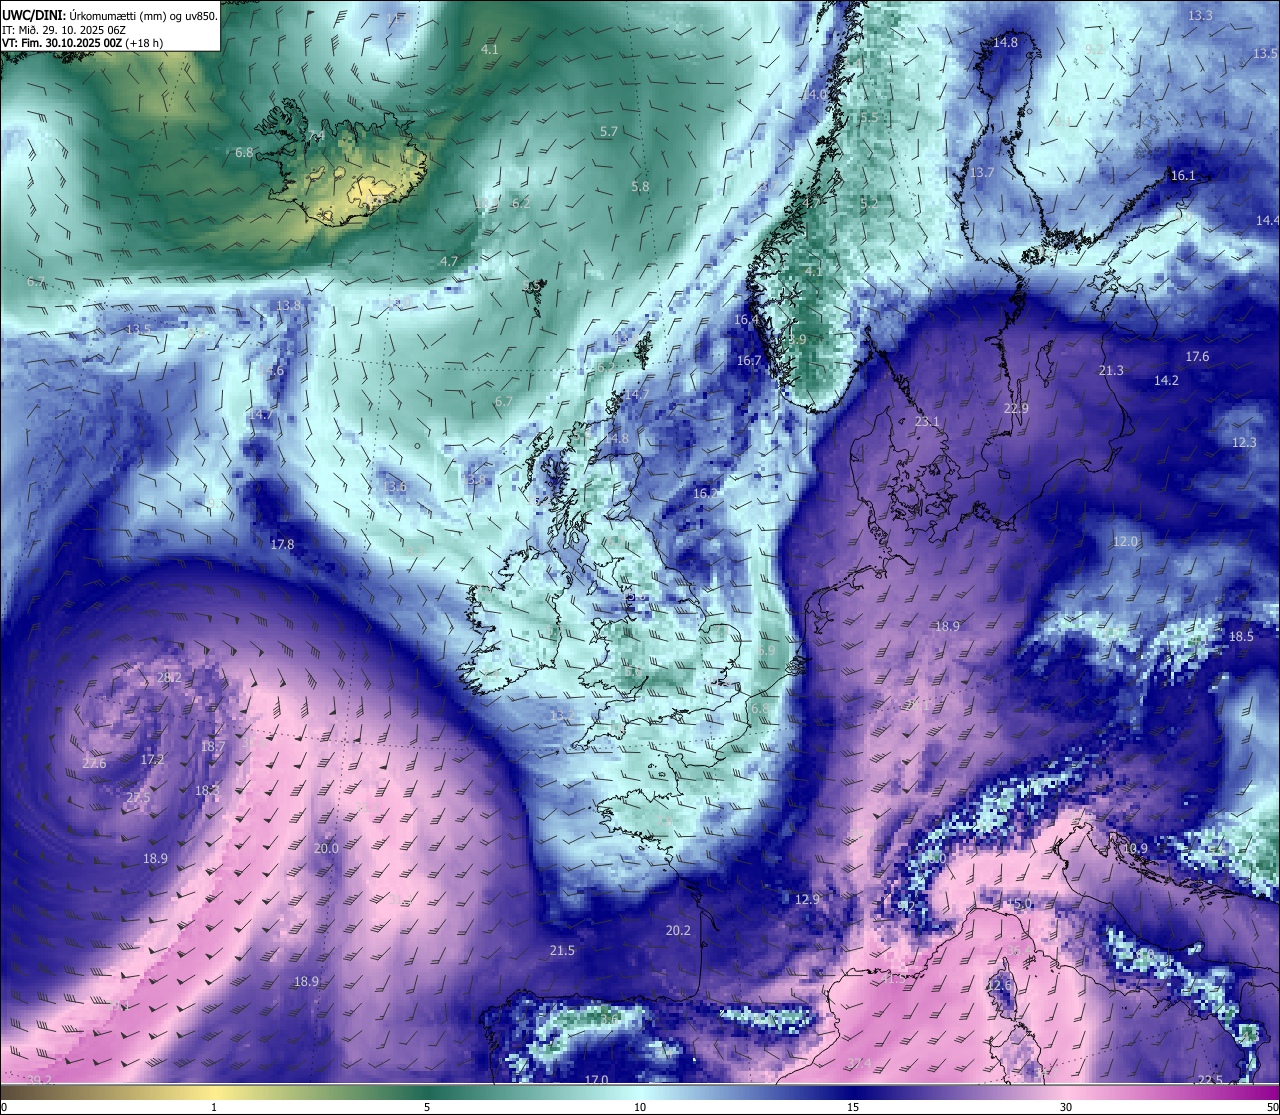This screenshot has width=1280, height=1115.
Task: Click the 5.7 value north of Scotland
Action: 608,132
